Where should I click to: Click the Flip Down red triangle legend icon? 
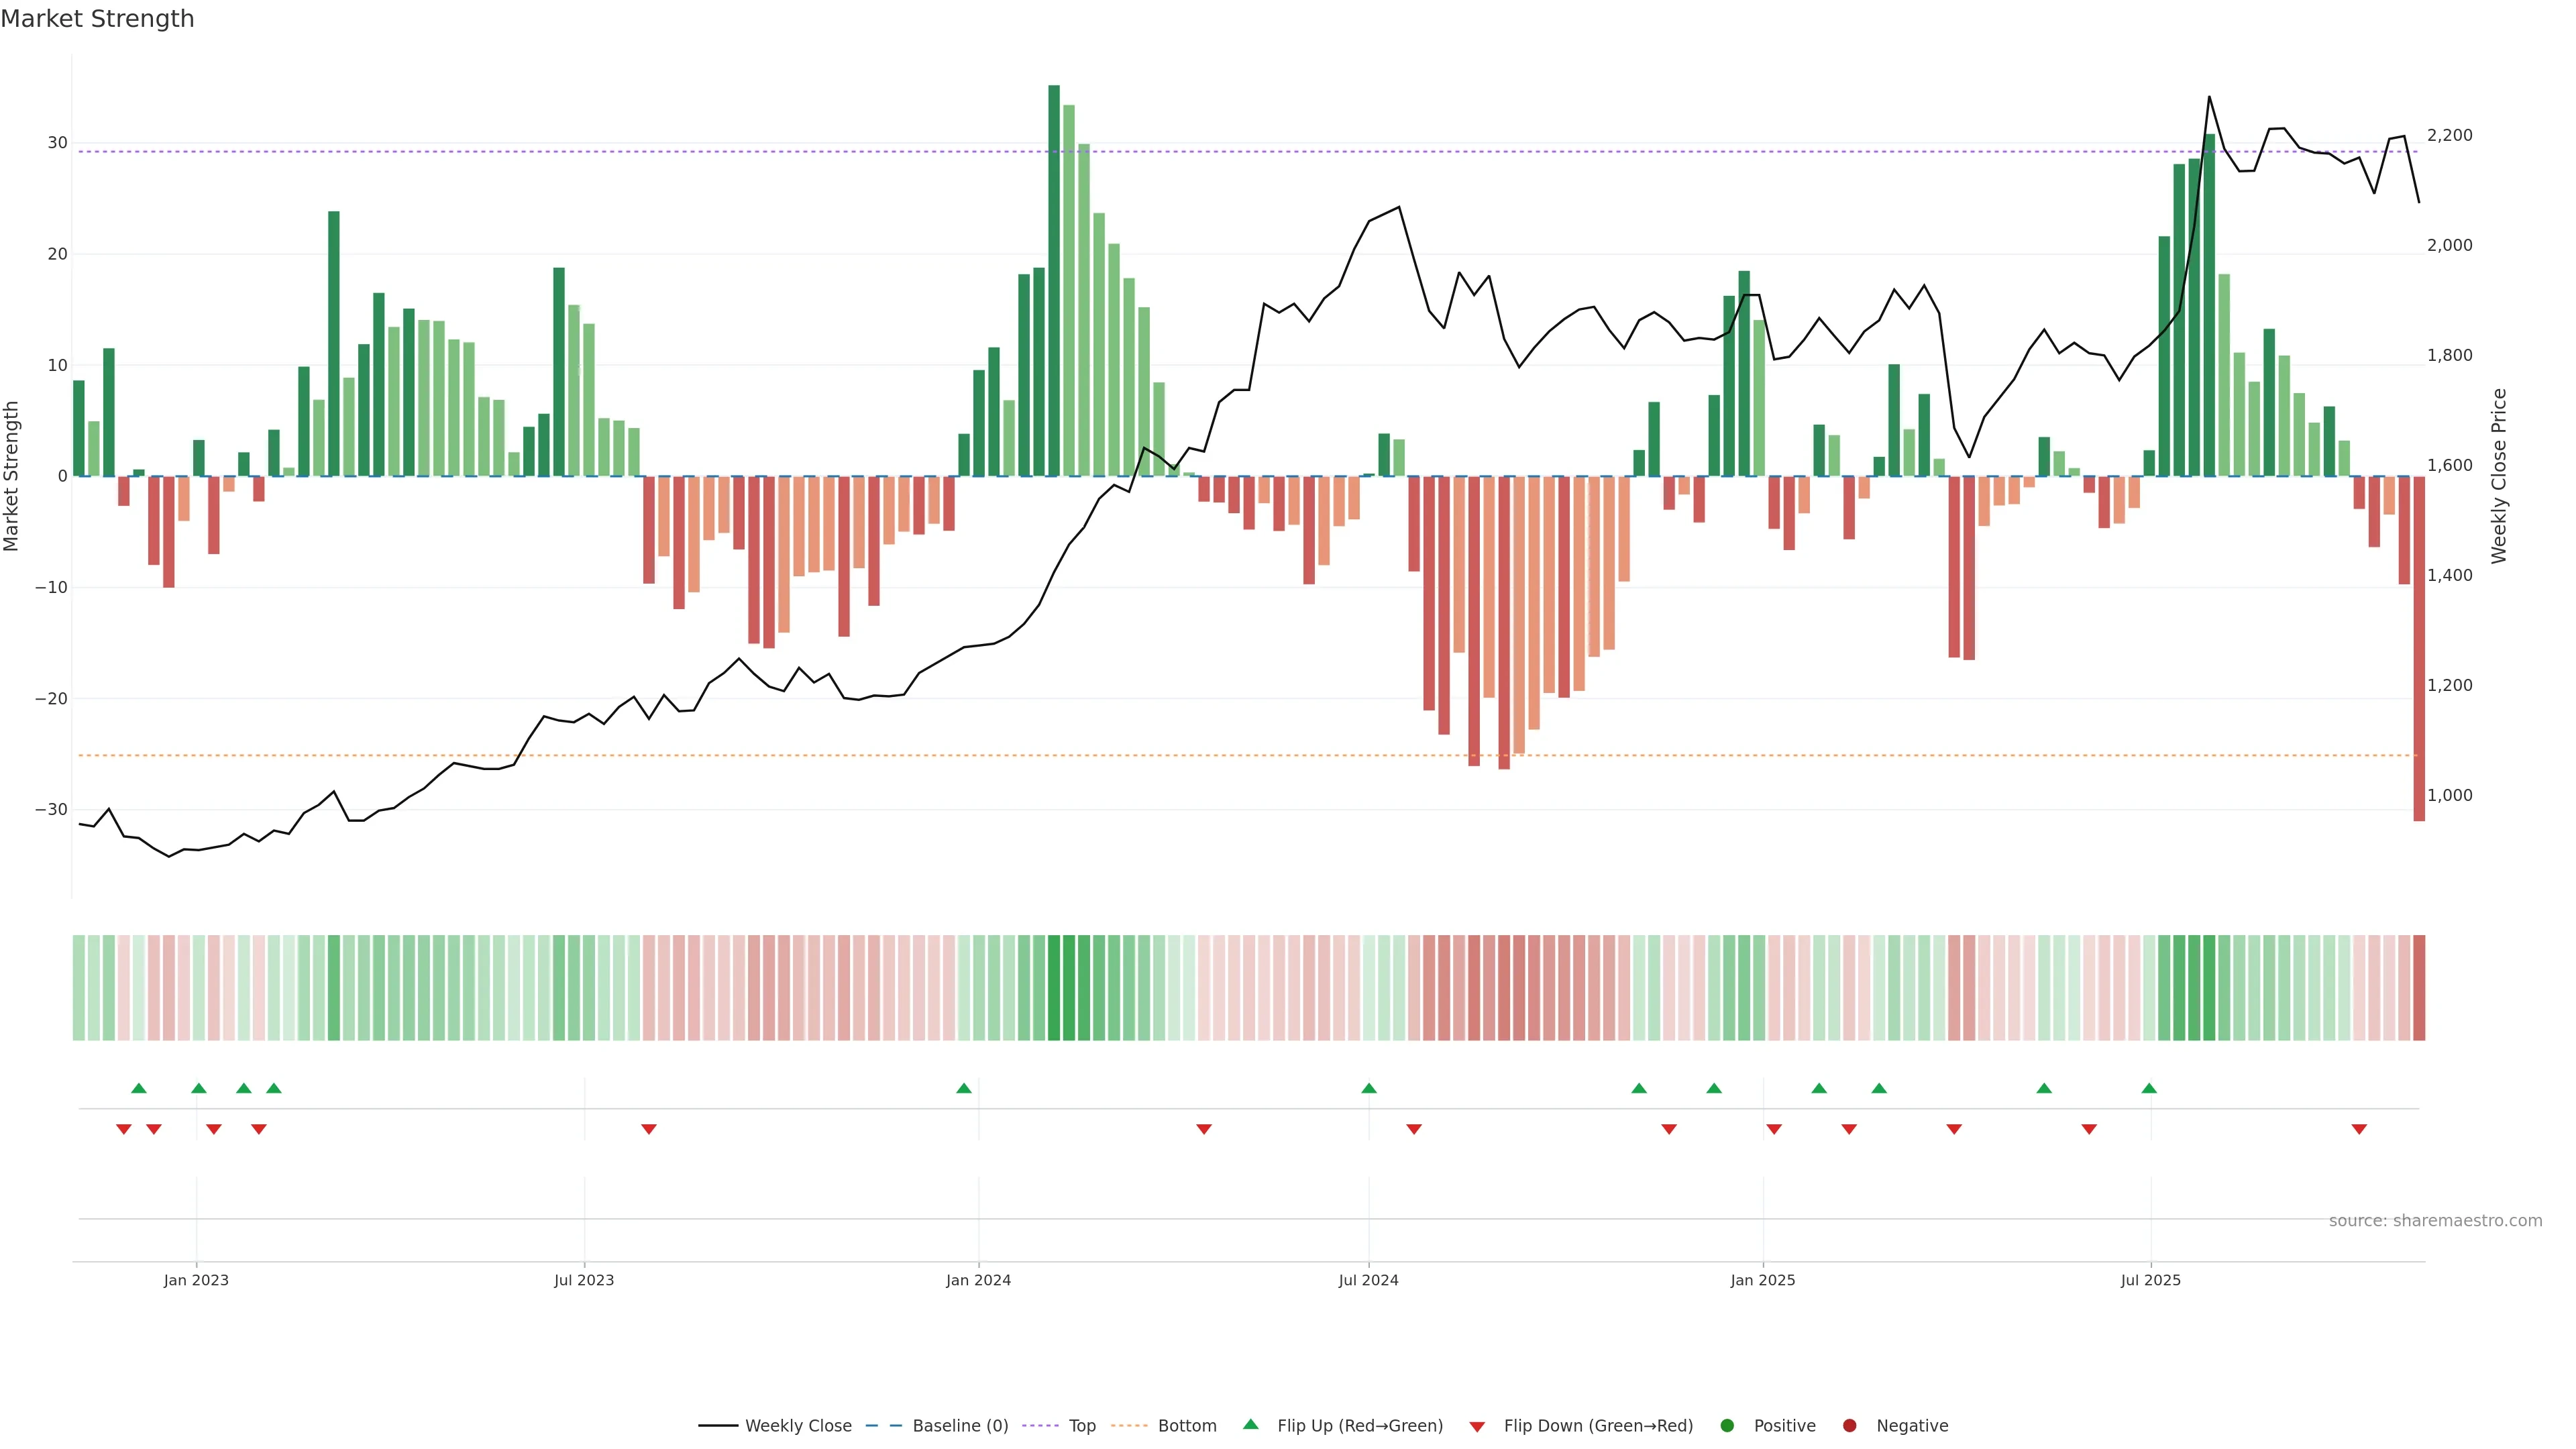pyautogui.click(x=1476, y=1426)
